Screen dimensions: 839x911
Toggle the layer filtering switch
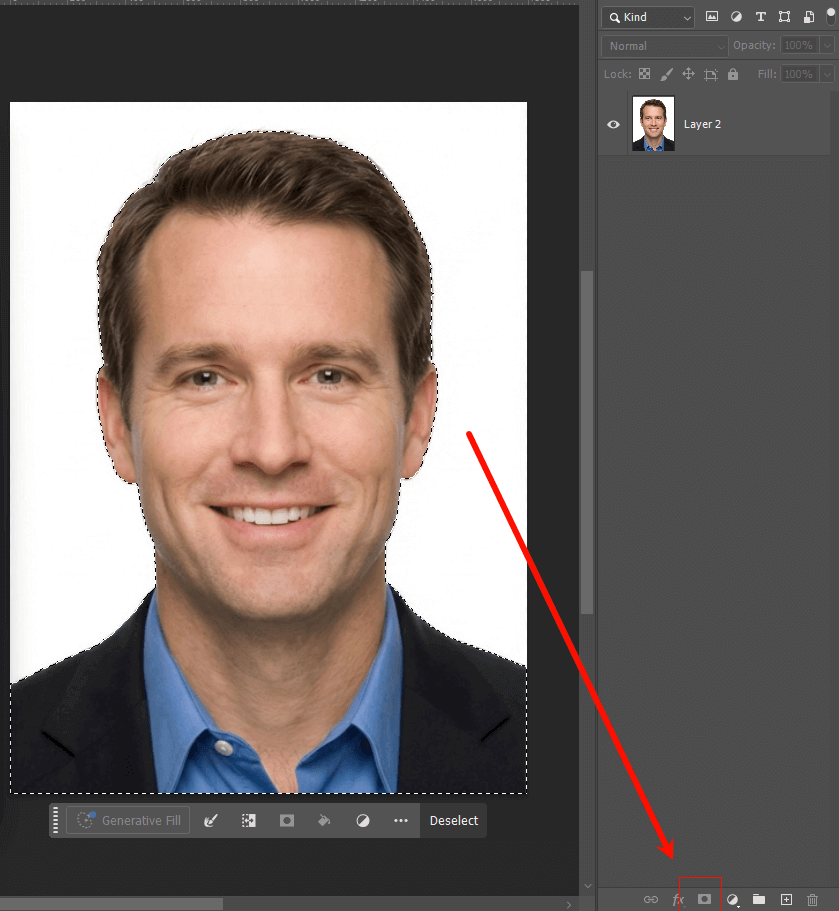click(x=830, y=17)
